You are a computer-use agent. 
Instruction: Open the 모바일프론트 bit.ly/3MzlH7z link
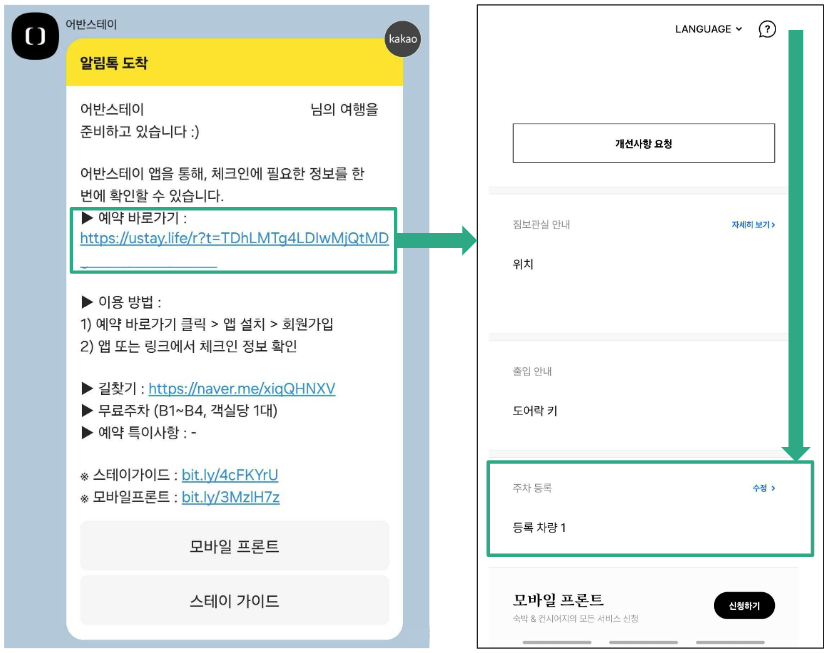[230, 497]
